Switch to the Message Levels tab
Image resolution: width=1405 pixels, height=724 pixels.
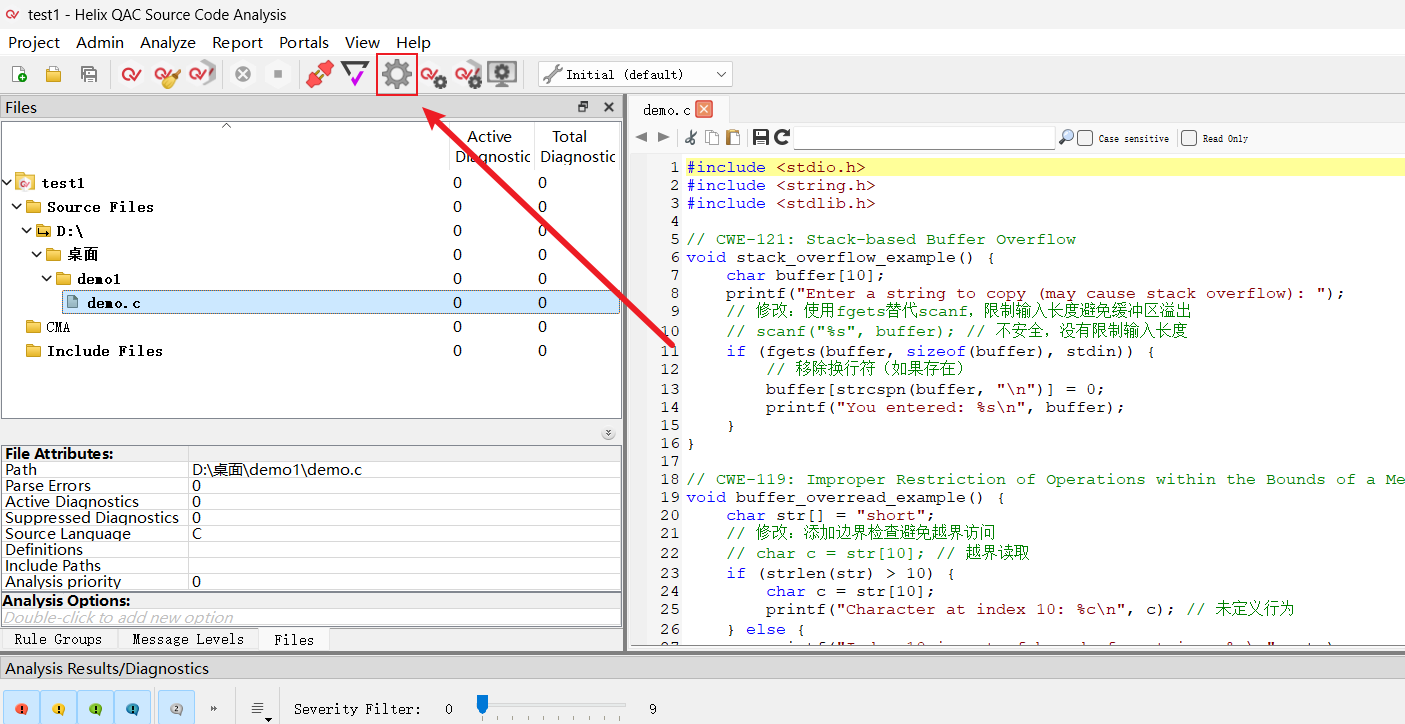(188, 639)
